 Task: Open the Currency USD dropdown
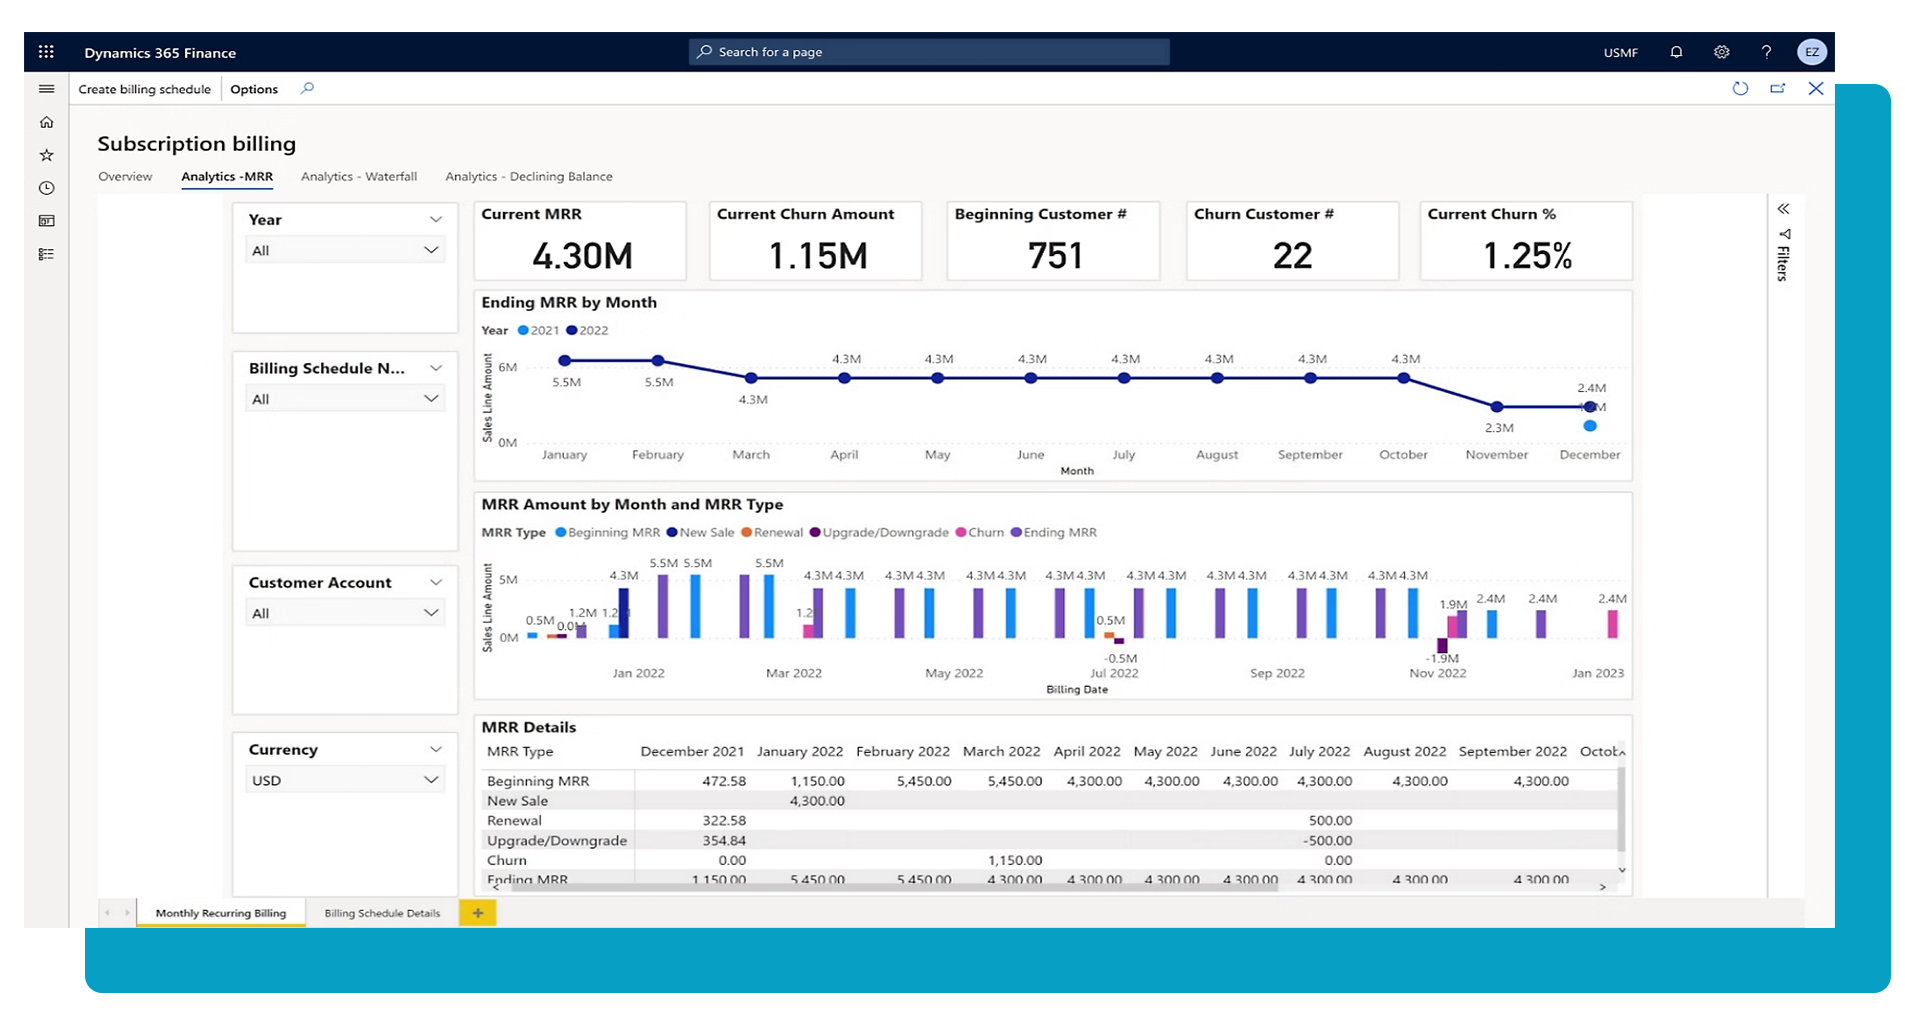[x=344, y=780]
